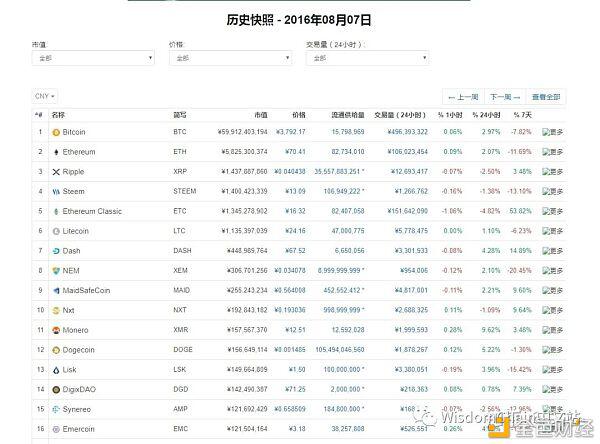Open the CNY currency dropdown
Image resolution: width=600 pixels, height=444 pixels.
tap(45, 96)
